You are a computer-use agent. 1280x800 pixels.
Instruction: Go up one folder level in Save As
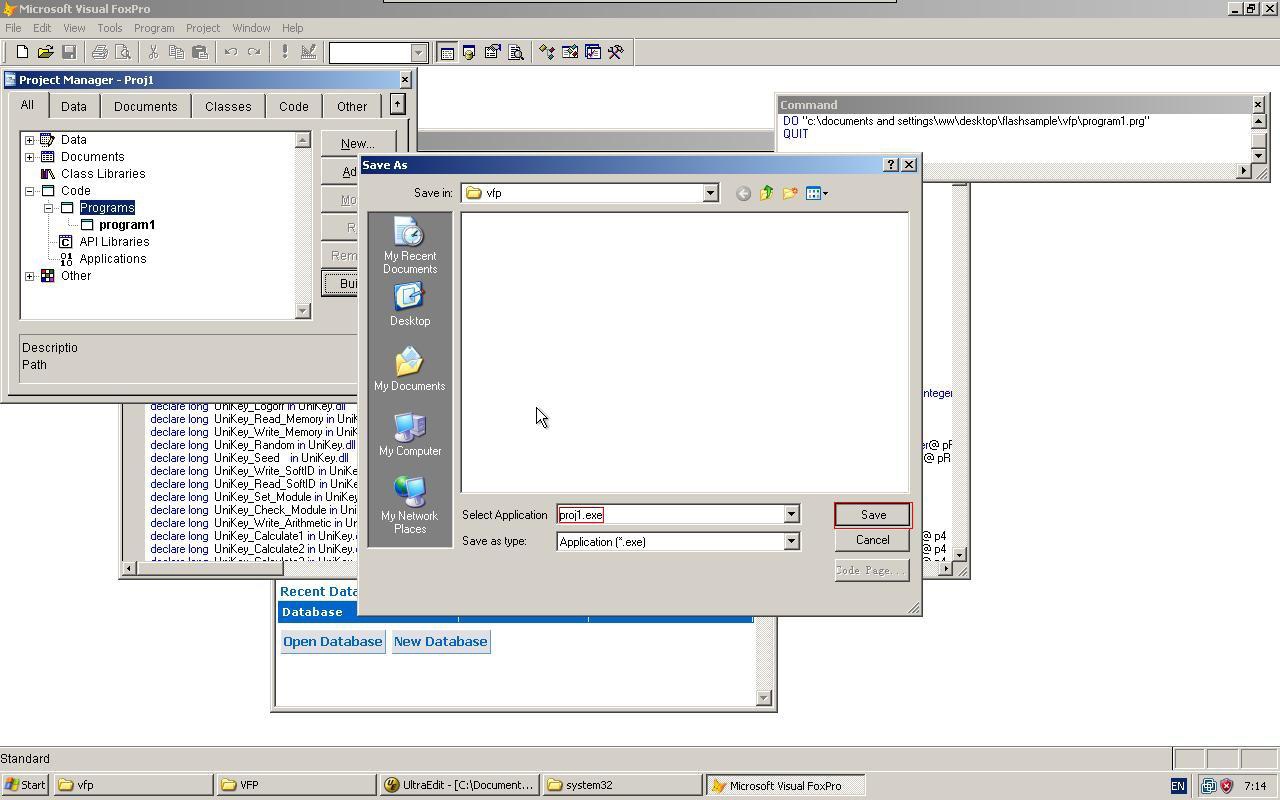coord(766,193)
